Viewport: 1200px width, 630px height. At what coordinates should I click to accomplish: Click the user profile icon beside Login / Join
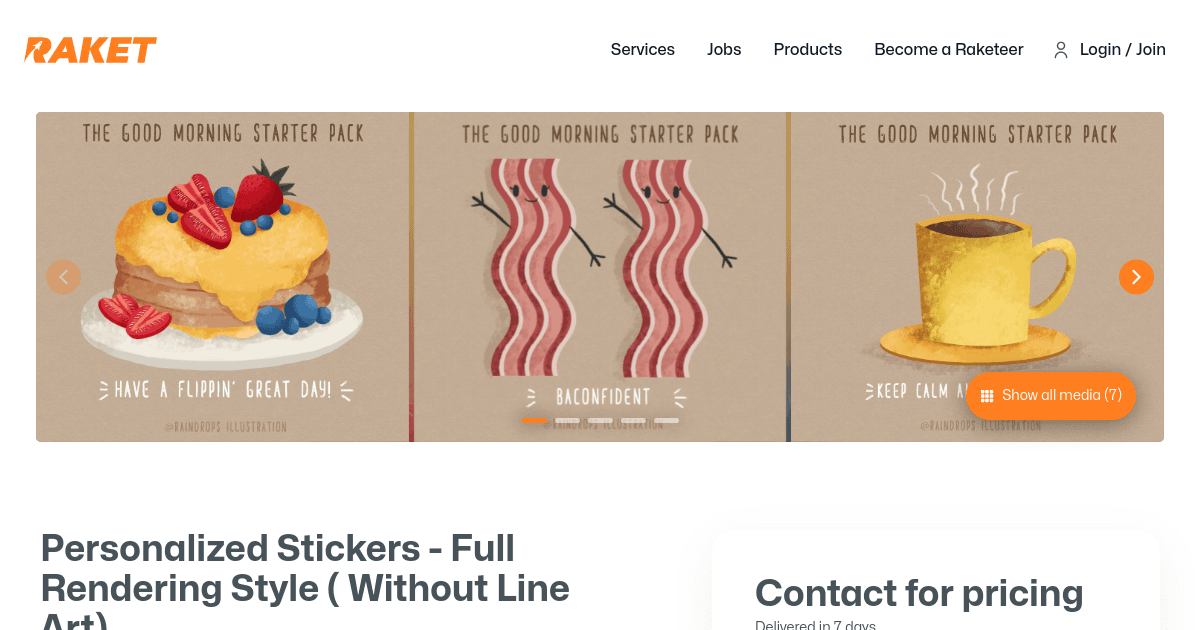coord(1060,49)
